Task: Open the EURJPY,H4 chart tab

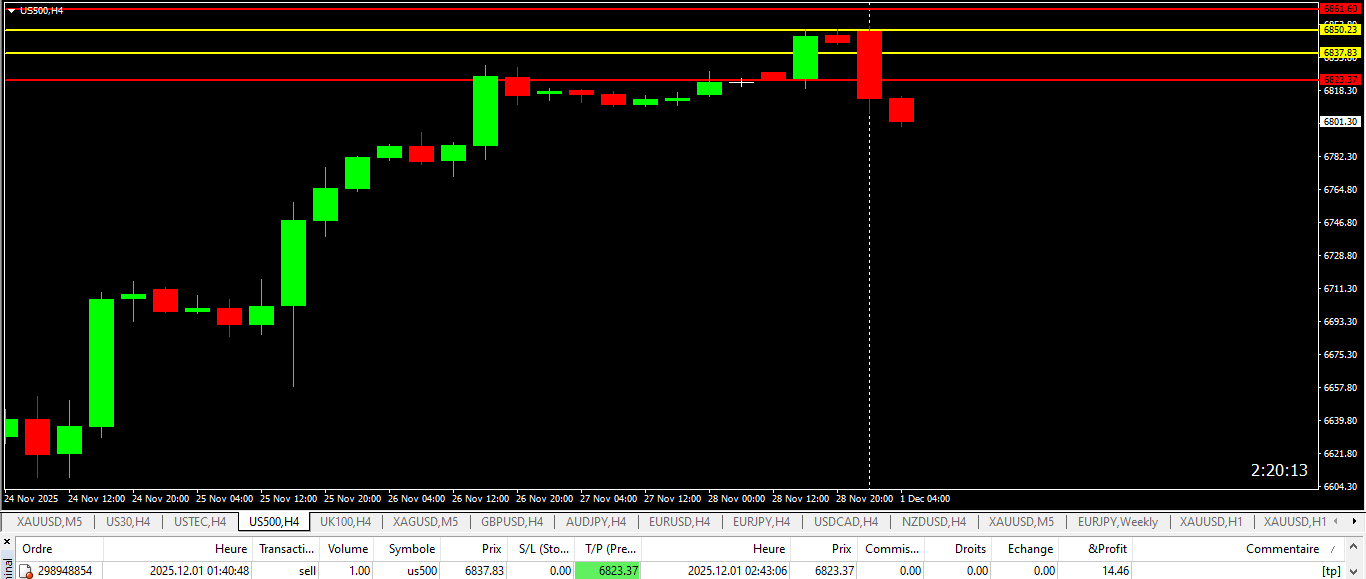Action: coord(761,522)
